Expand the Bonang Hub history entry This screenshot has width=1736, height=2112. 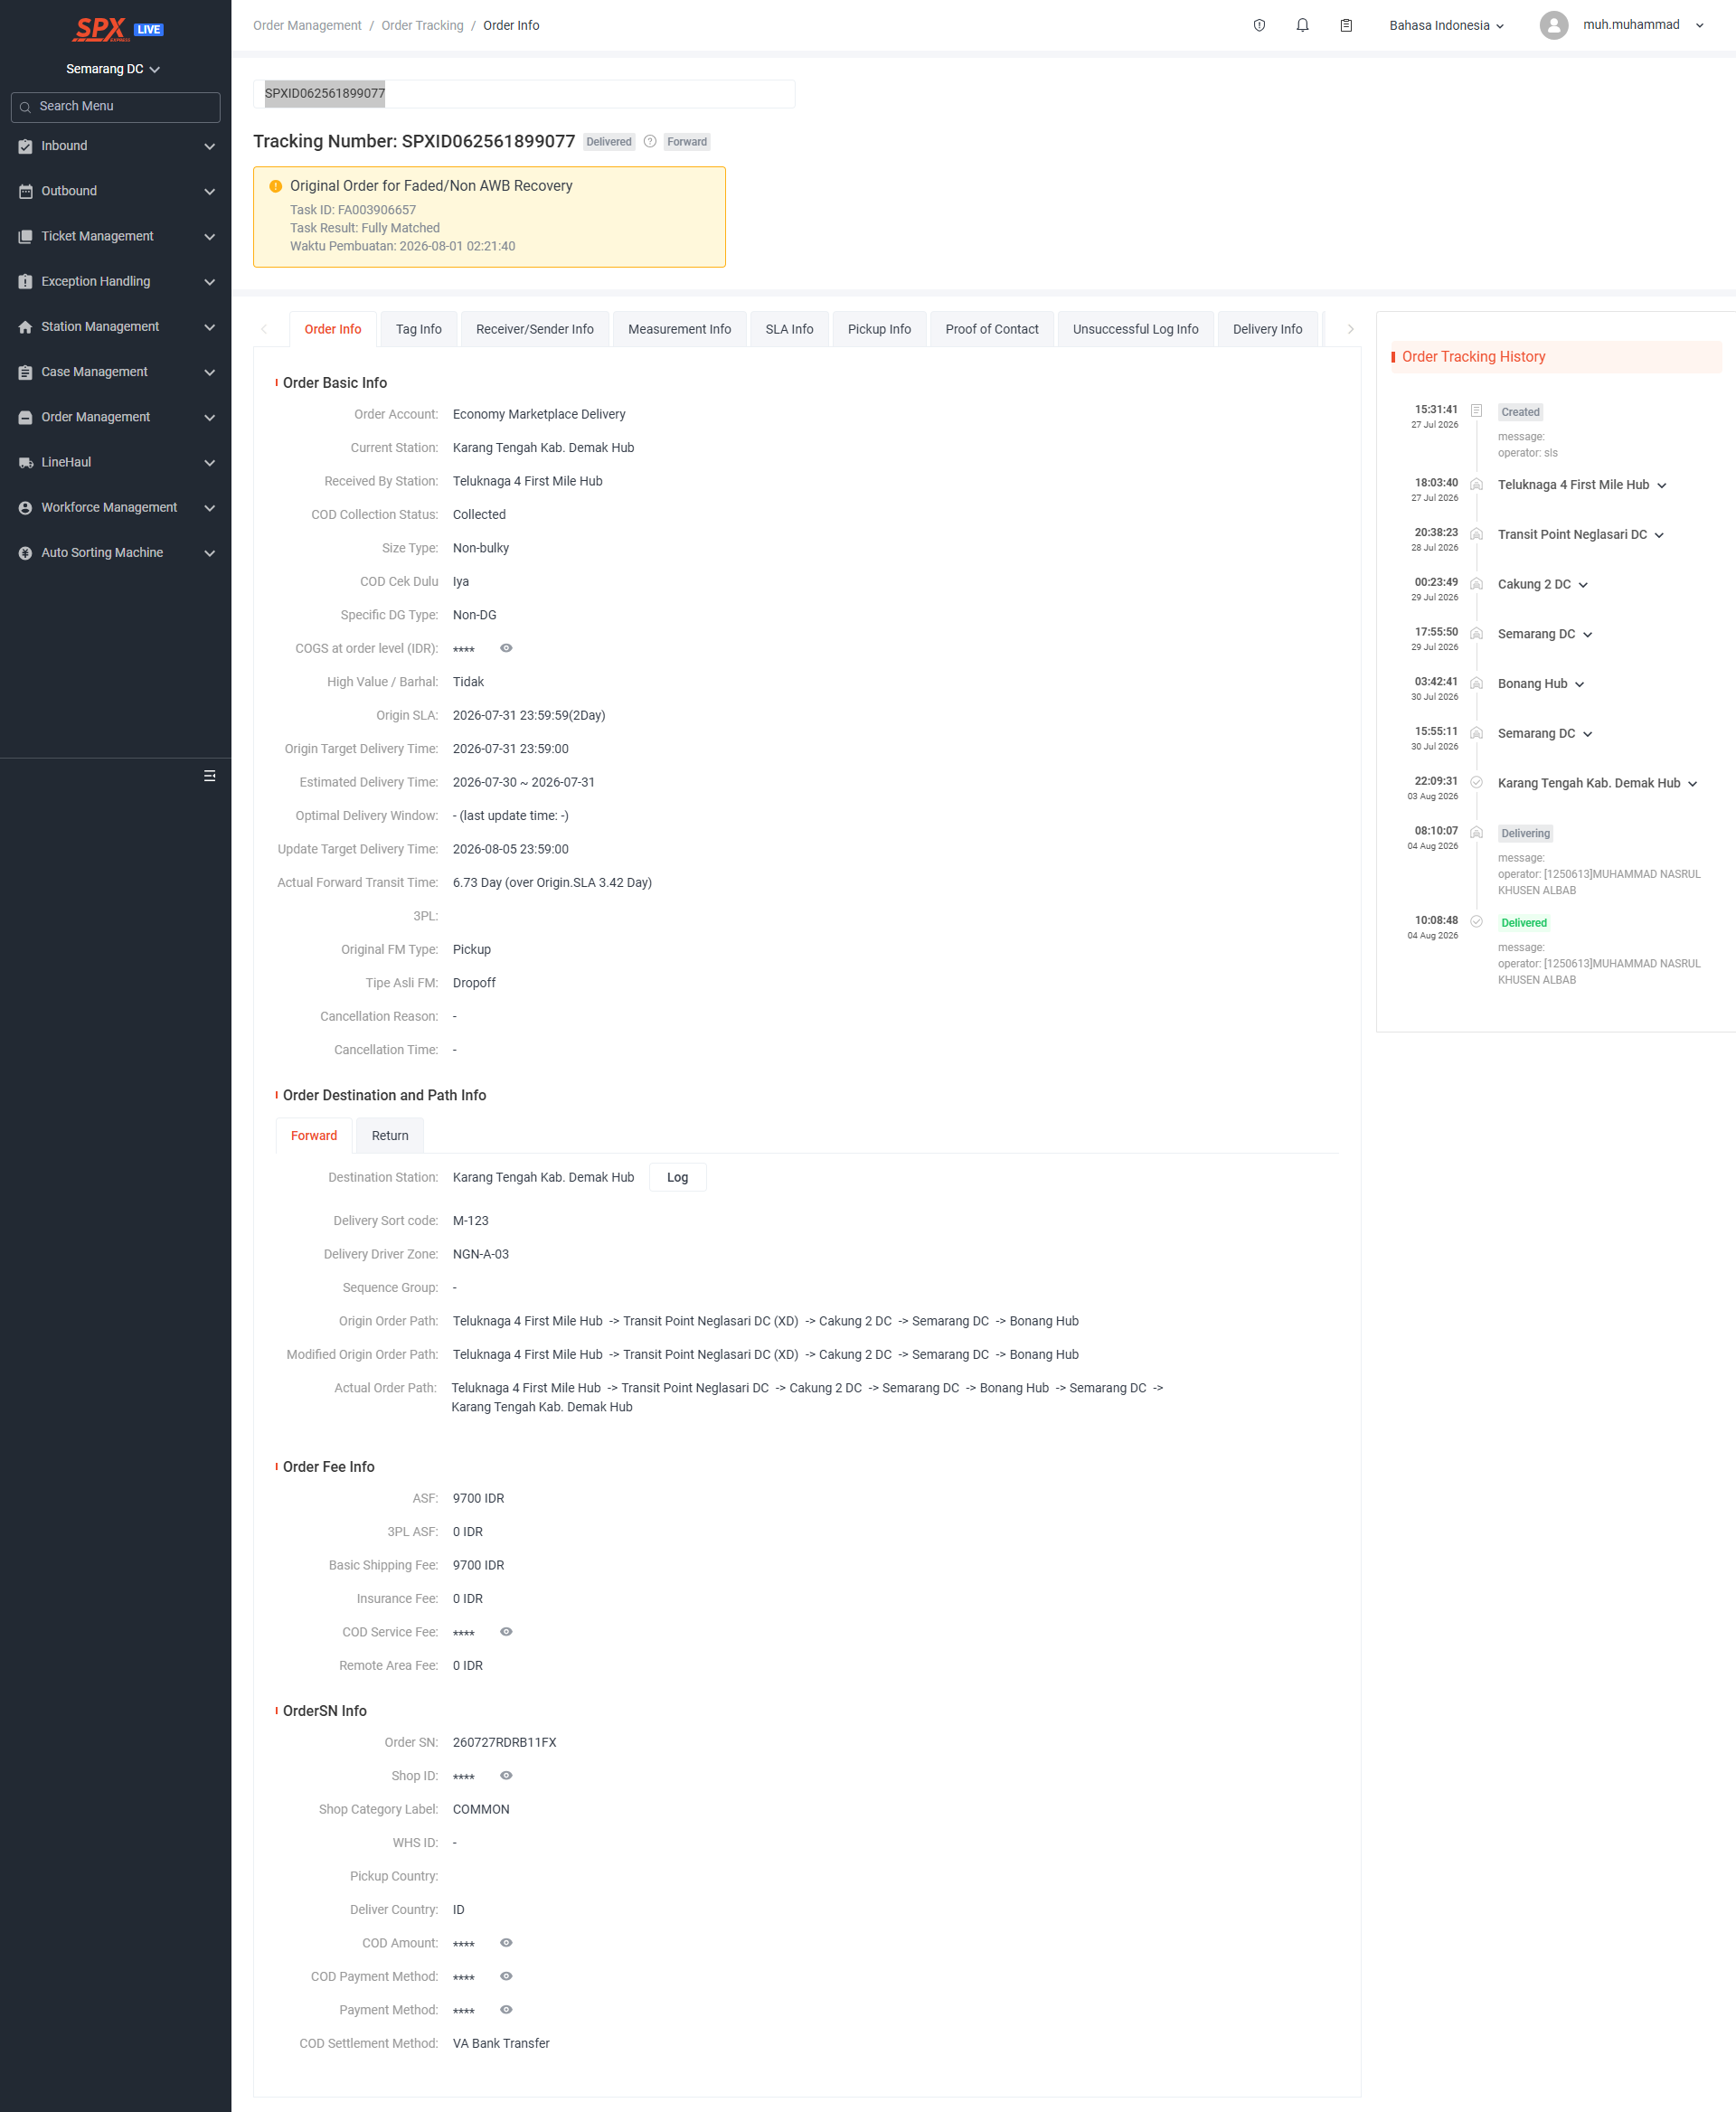click(1580, 685)
